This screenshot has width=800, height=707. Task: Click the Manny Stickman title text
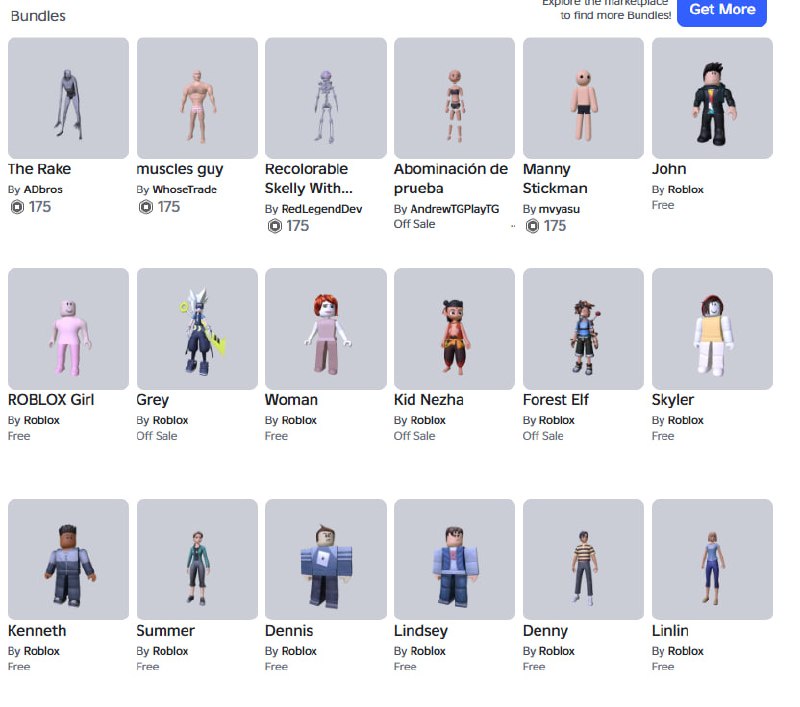click(555, 179)
